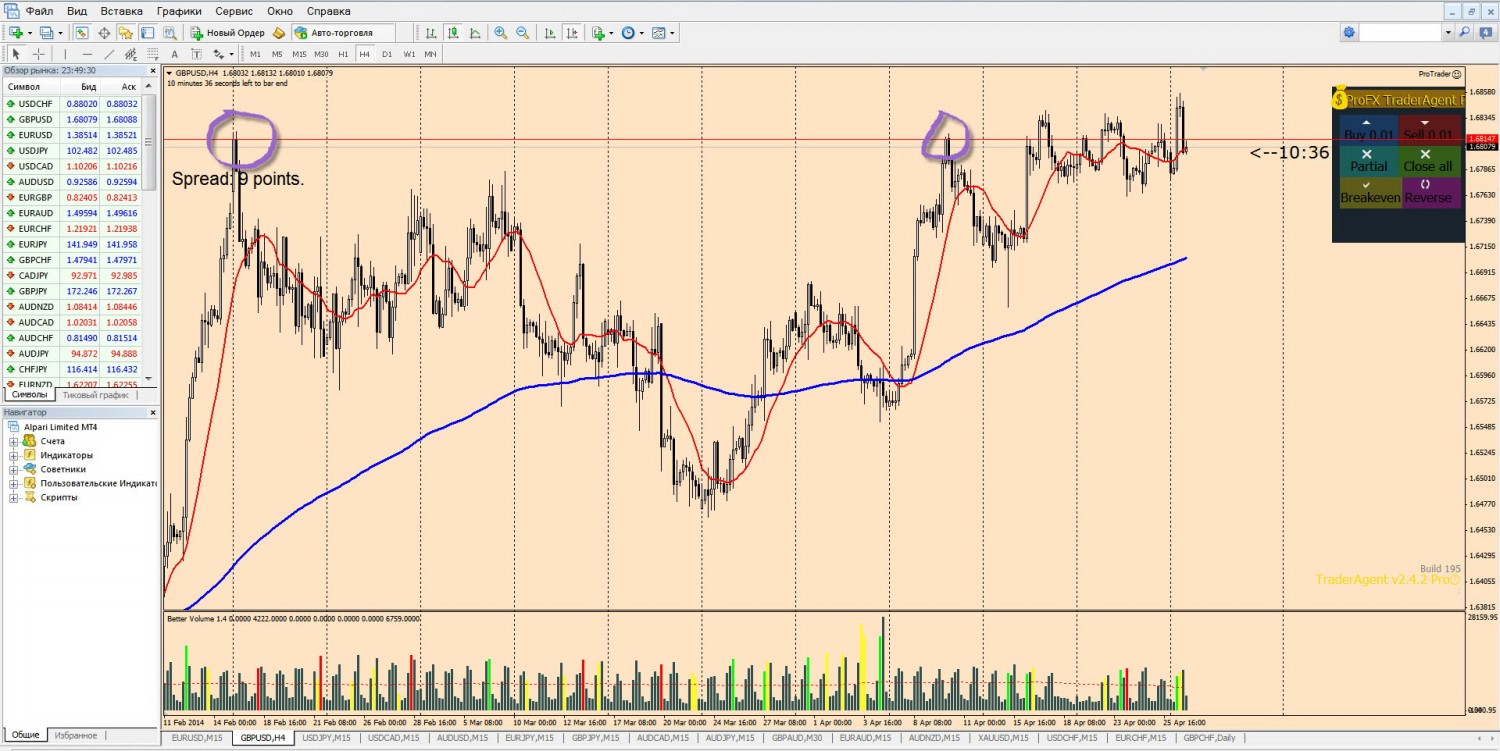Open the Файл menu
This screenshot has width=1500, height=751.
[40, 11]
